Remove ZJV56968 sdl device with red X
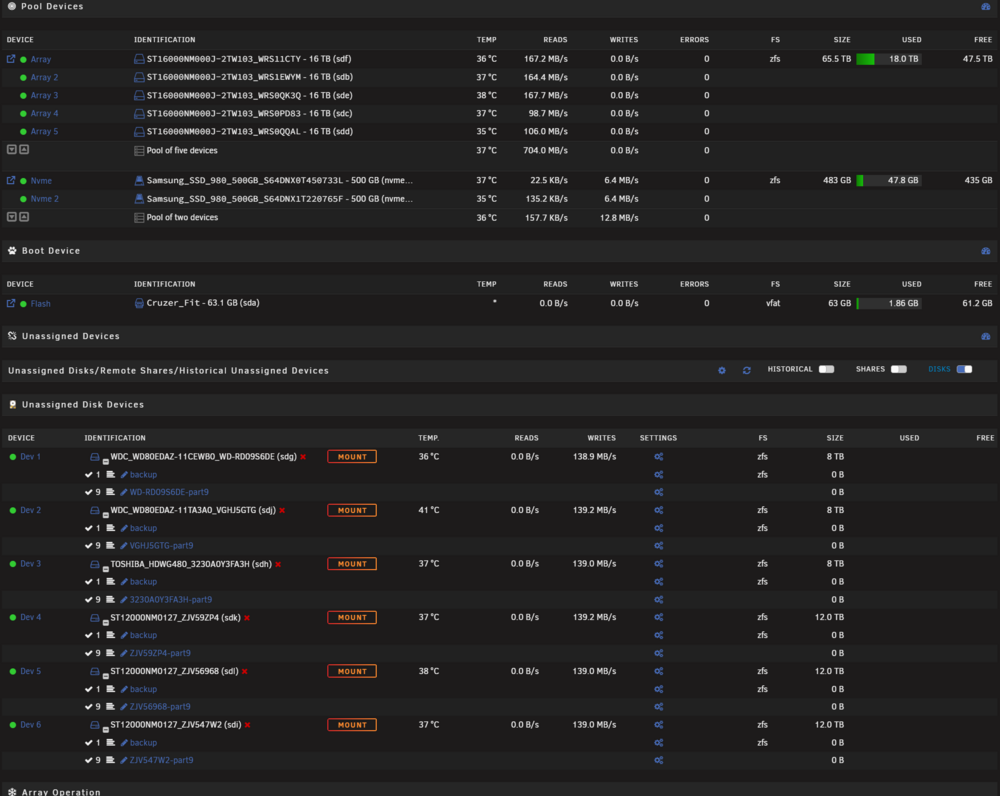 (x=244, y=671)
